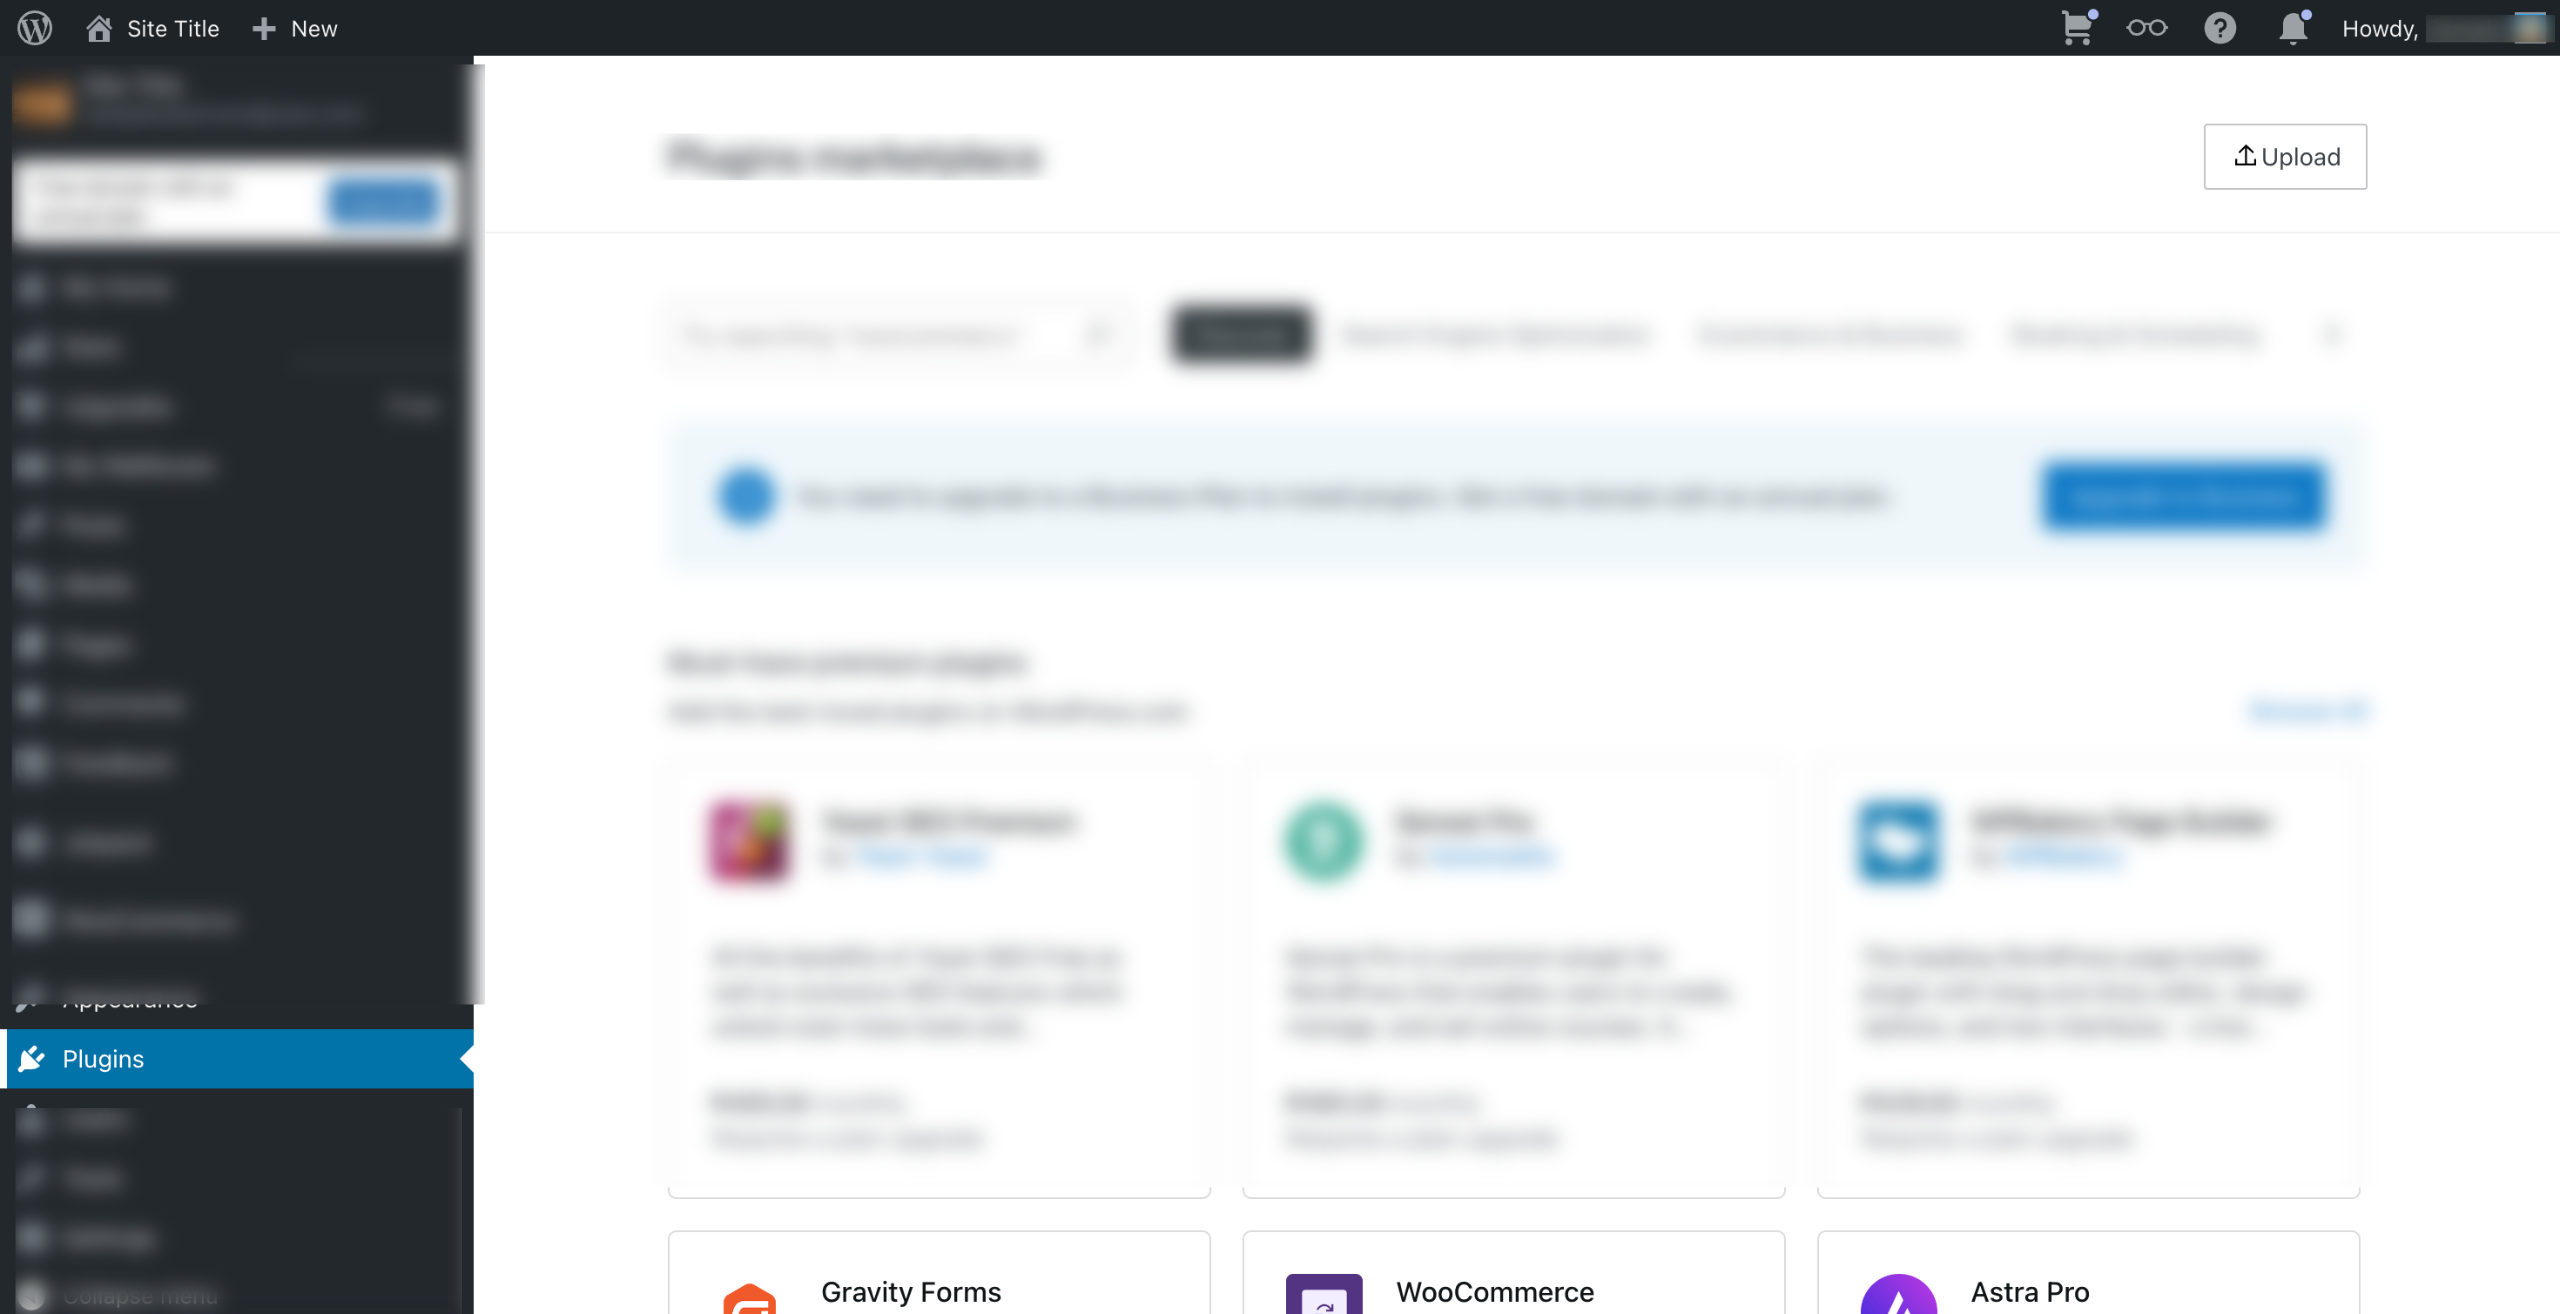Click the help question mark icon

click(2220, 28)
